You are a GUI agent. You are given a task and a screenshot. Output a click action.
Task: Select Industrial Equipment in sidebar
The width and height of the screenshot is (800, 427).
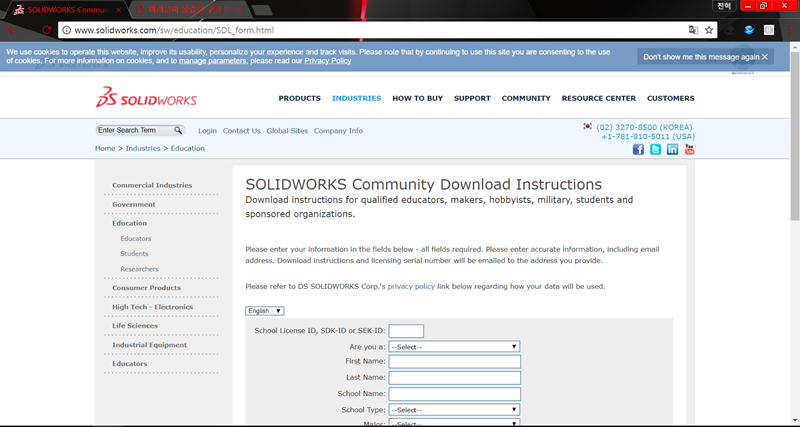pos(149,345)
